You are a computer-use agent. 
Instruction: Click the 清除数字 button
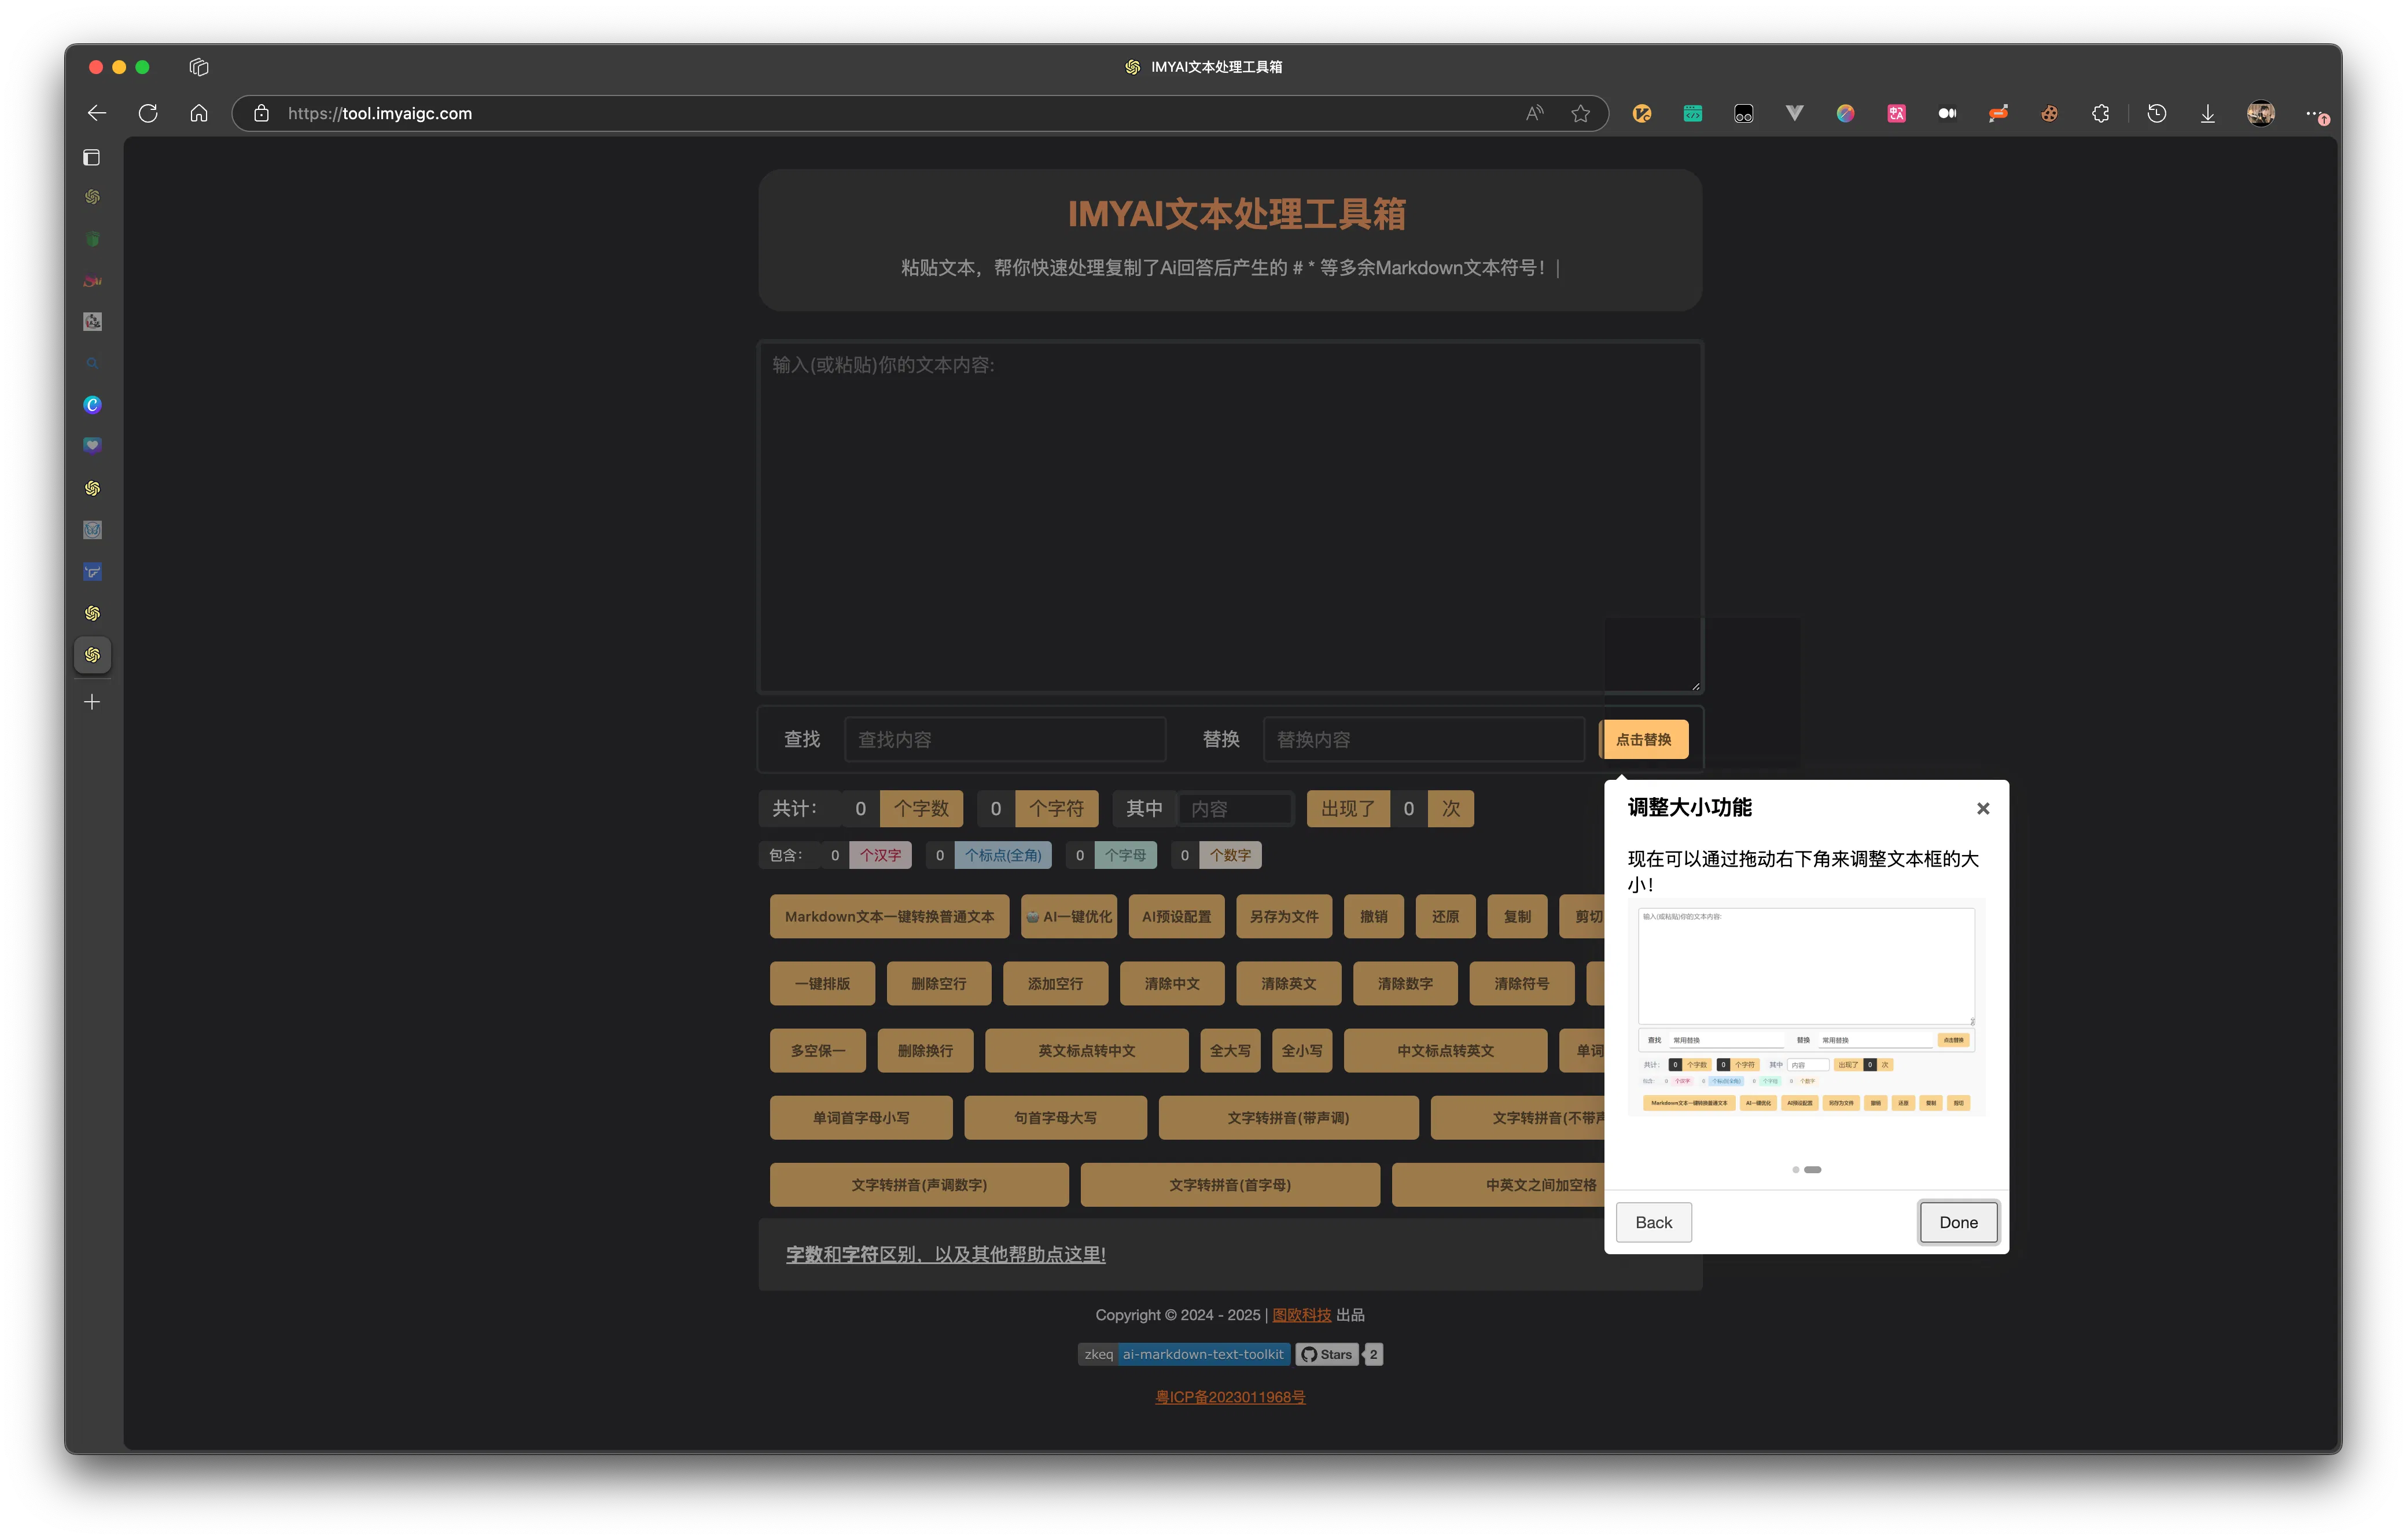pos(1405,983)
